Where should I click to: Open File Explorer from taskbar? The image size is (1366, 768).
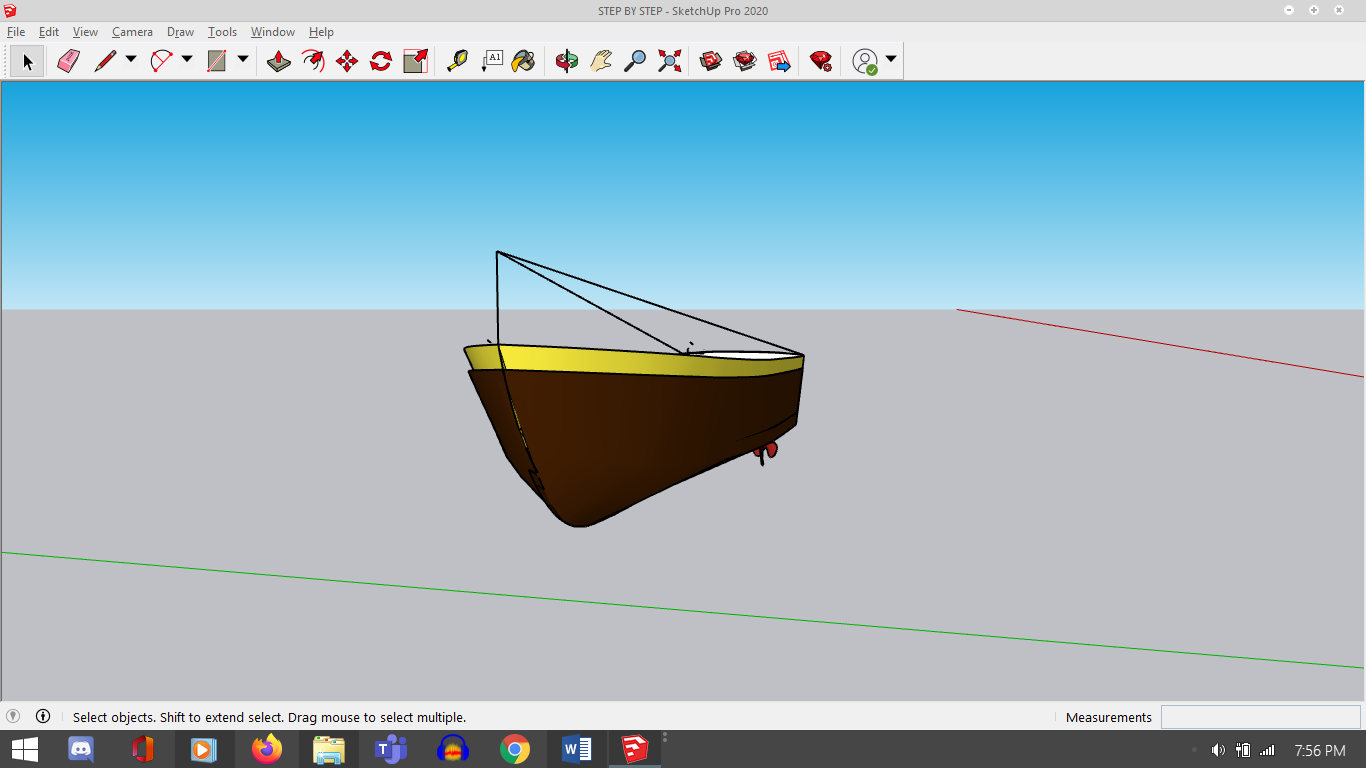328,749
